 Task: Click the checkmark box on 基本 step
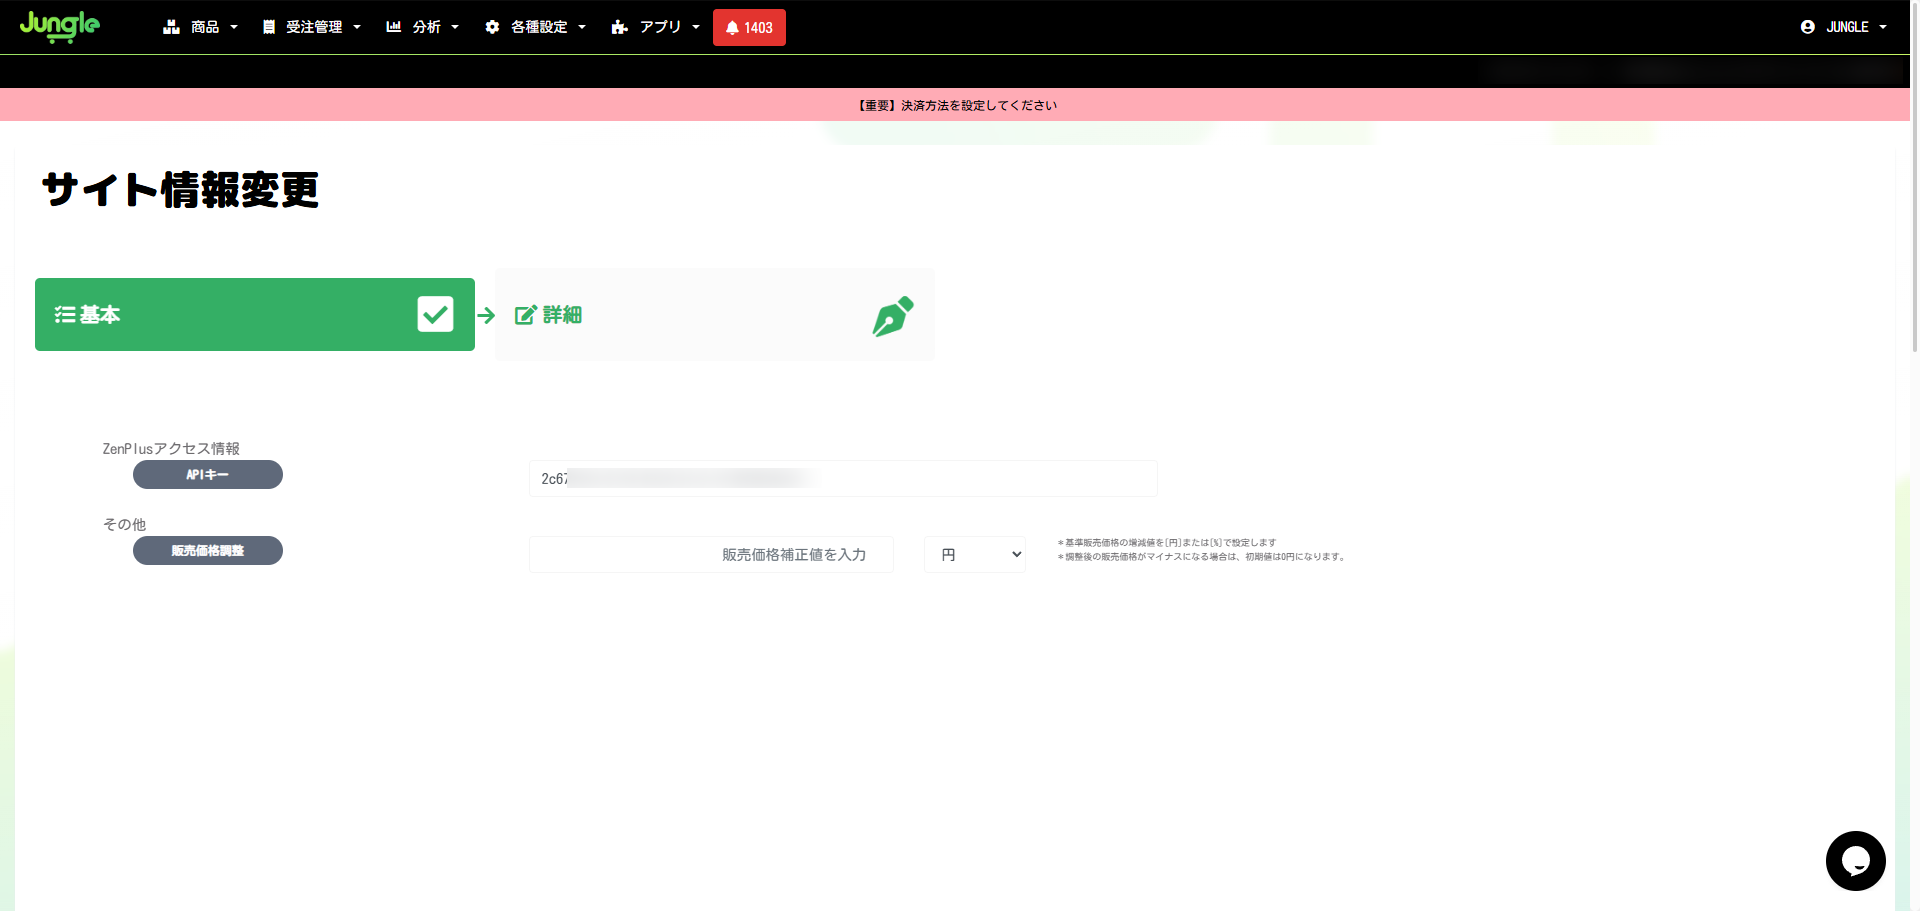point(435,314)
